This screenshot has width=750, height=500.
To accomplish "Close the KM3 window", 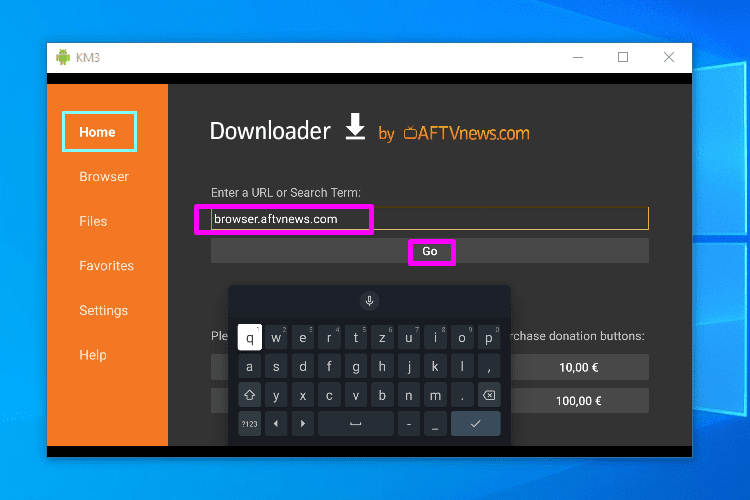I will (669, 57).
